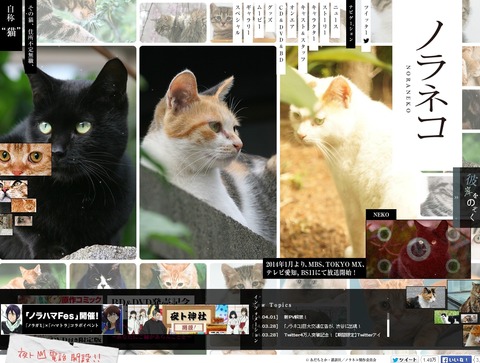Viewport: 480px width, 363px height.
Task: Click the インフォメーション vertical label
Action: 256,319
